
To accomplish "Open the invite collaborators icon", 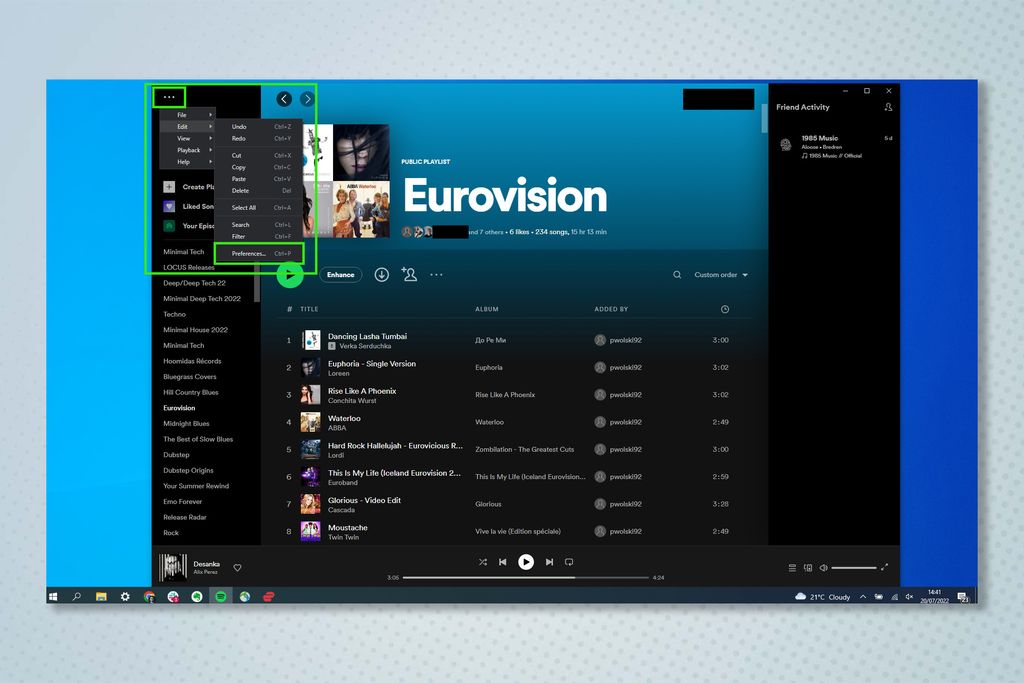I will tap(409, 274).
